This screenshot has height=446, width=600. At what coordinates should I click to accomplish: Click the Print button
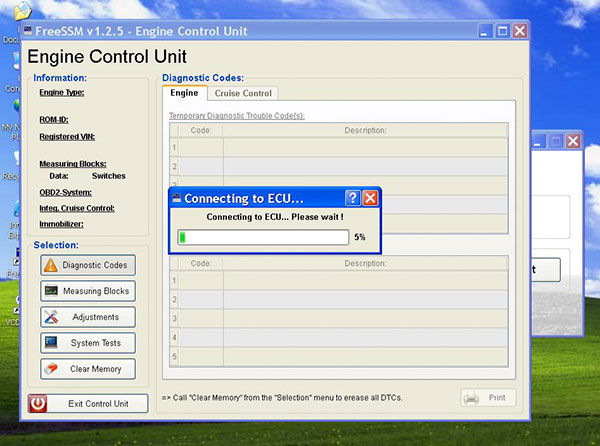(488, 398)
